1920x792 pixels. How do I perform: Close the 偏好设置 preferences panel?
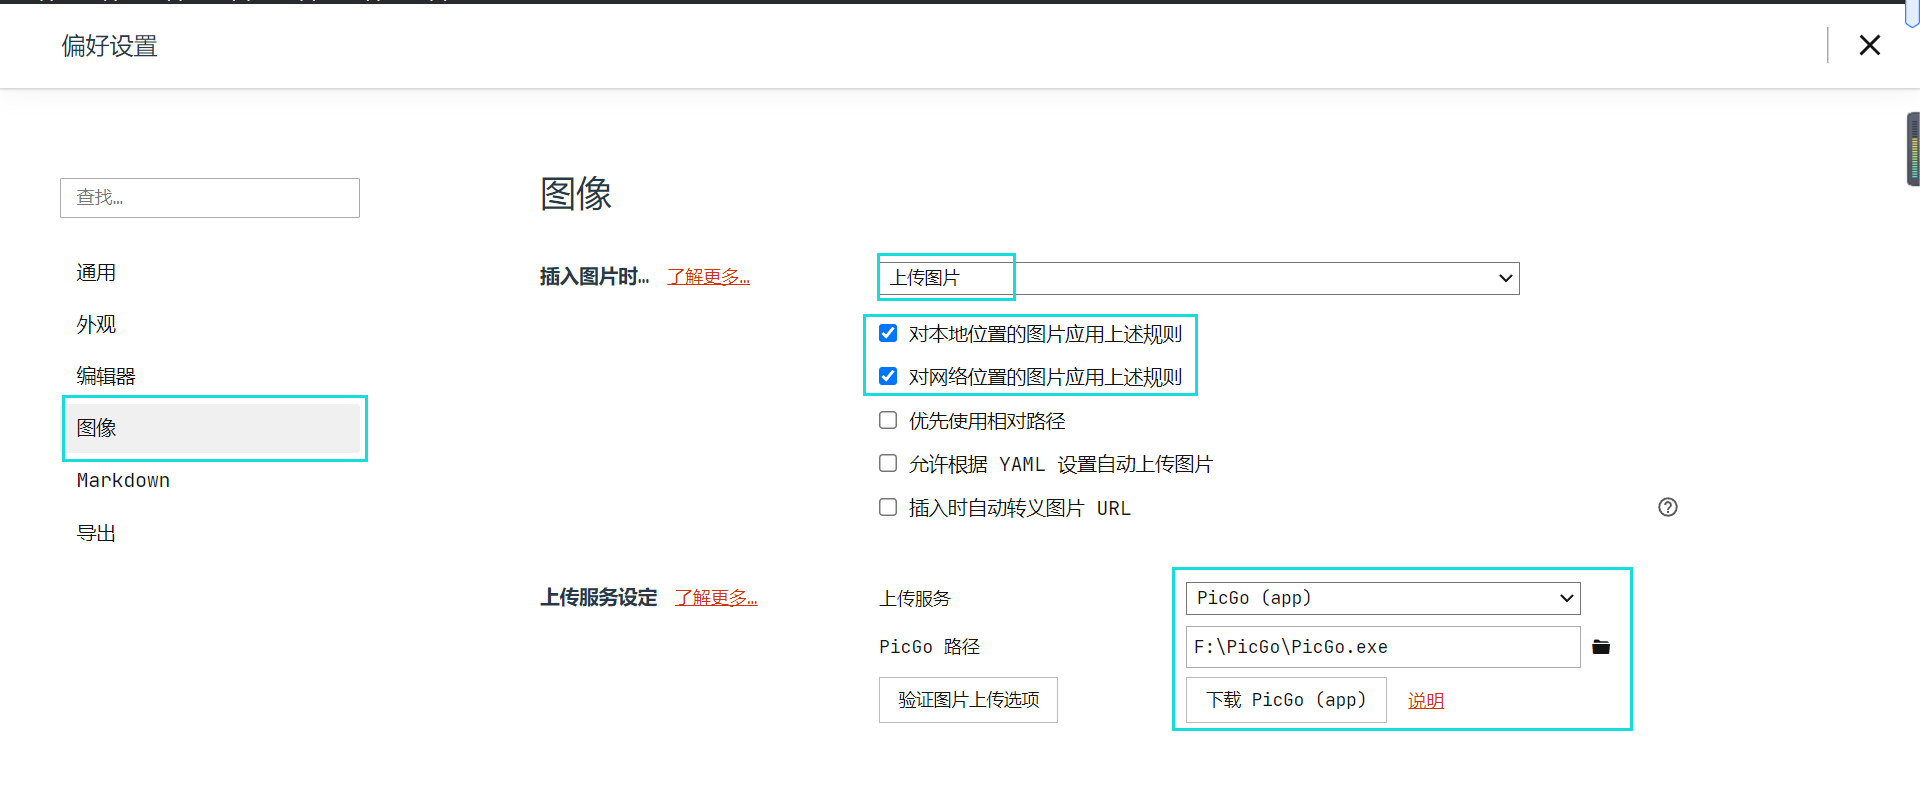(1869, 45)
